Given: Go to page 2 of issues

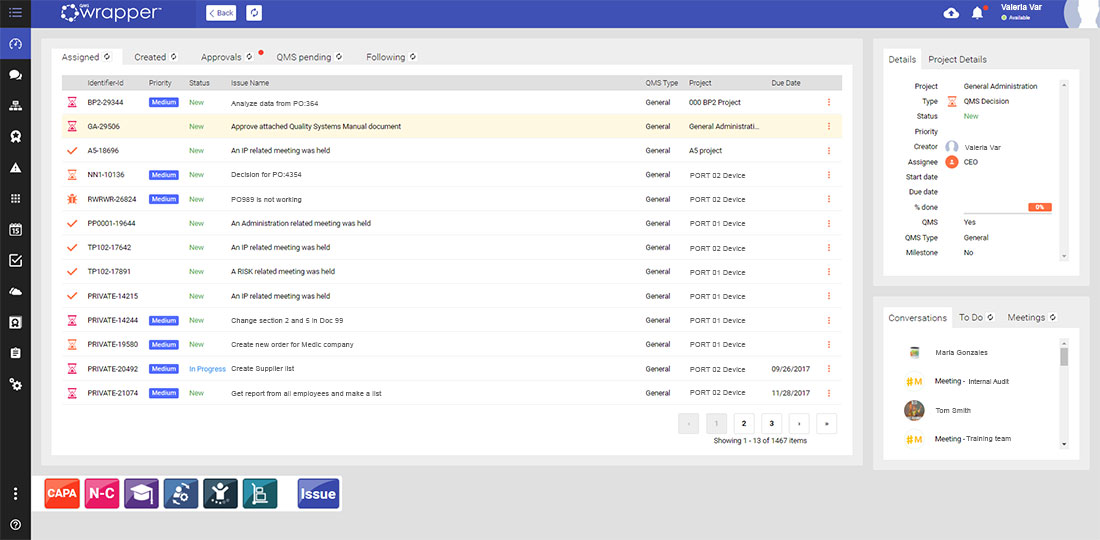Looking at the screenshot, I should coord(743,423).
